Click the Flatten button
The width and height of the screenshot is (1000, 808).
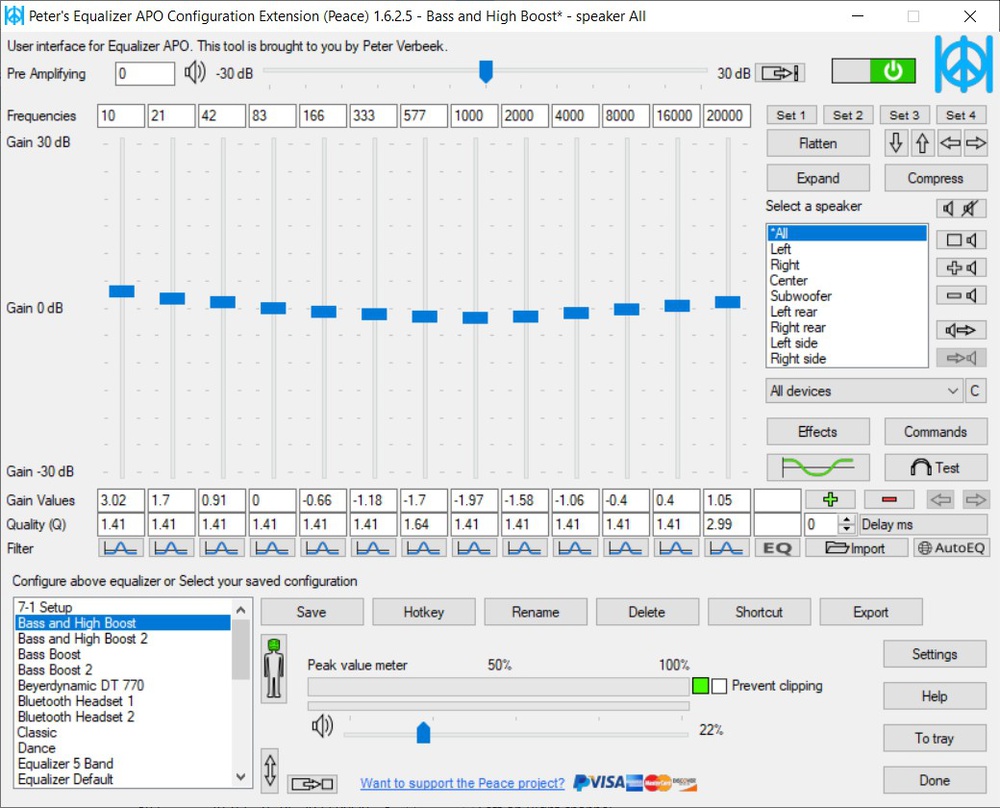pos(817,143)
